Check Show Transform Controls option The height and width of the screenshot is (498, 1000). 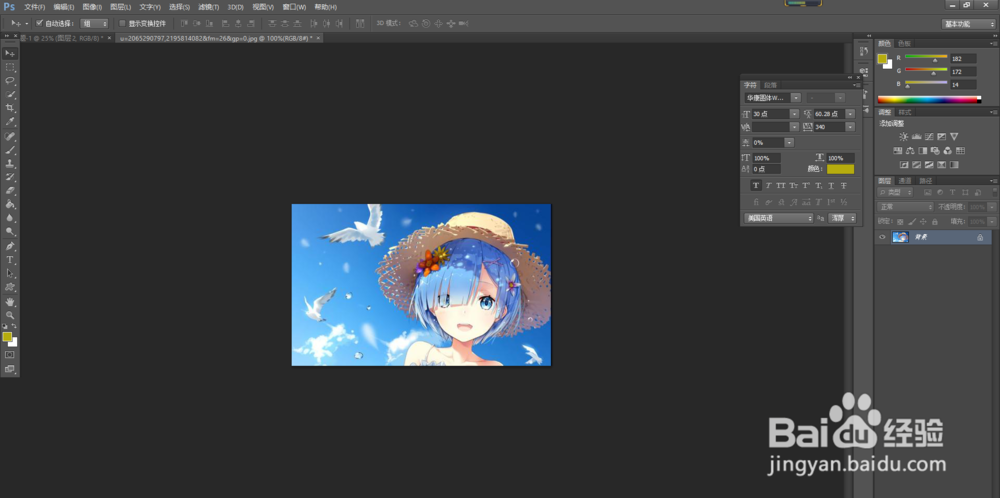click(x=122, y=23)
